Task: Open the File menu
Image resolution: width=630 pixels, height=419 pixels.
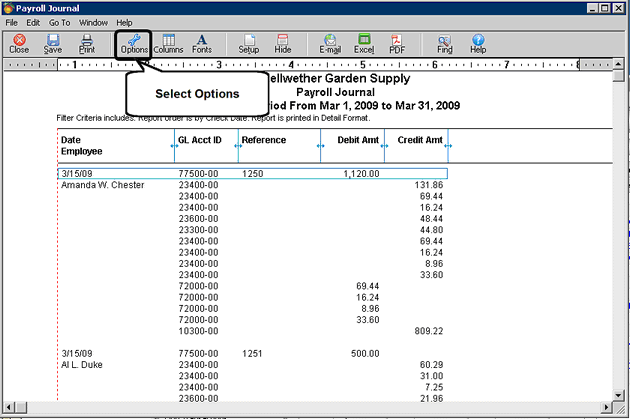Action: point(11,23)
